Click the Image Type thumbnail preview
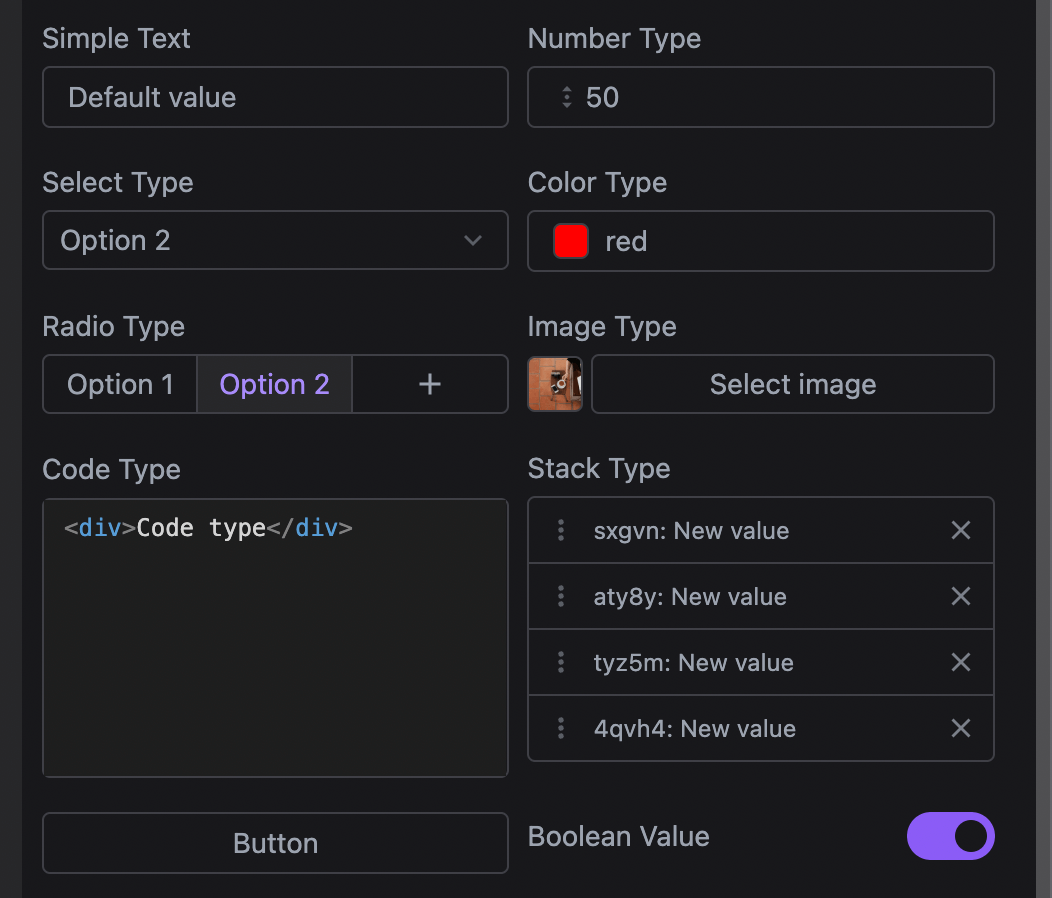The image size is (1052, 898). [x=555, y=384]
